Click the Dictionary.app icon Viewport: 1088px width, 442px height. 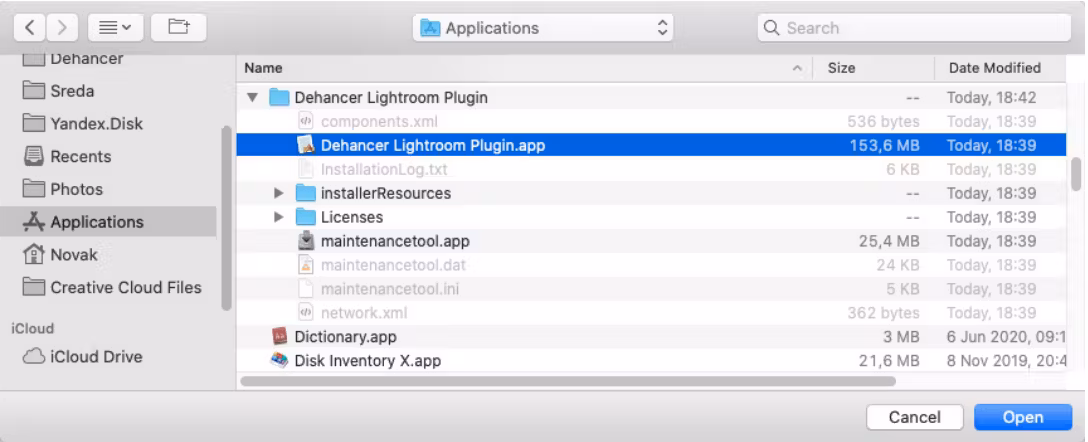click(x=279, y=337)
